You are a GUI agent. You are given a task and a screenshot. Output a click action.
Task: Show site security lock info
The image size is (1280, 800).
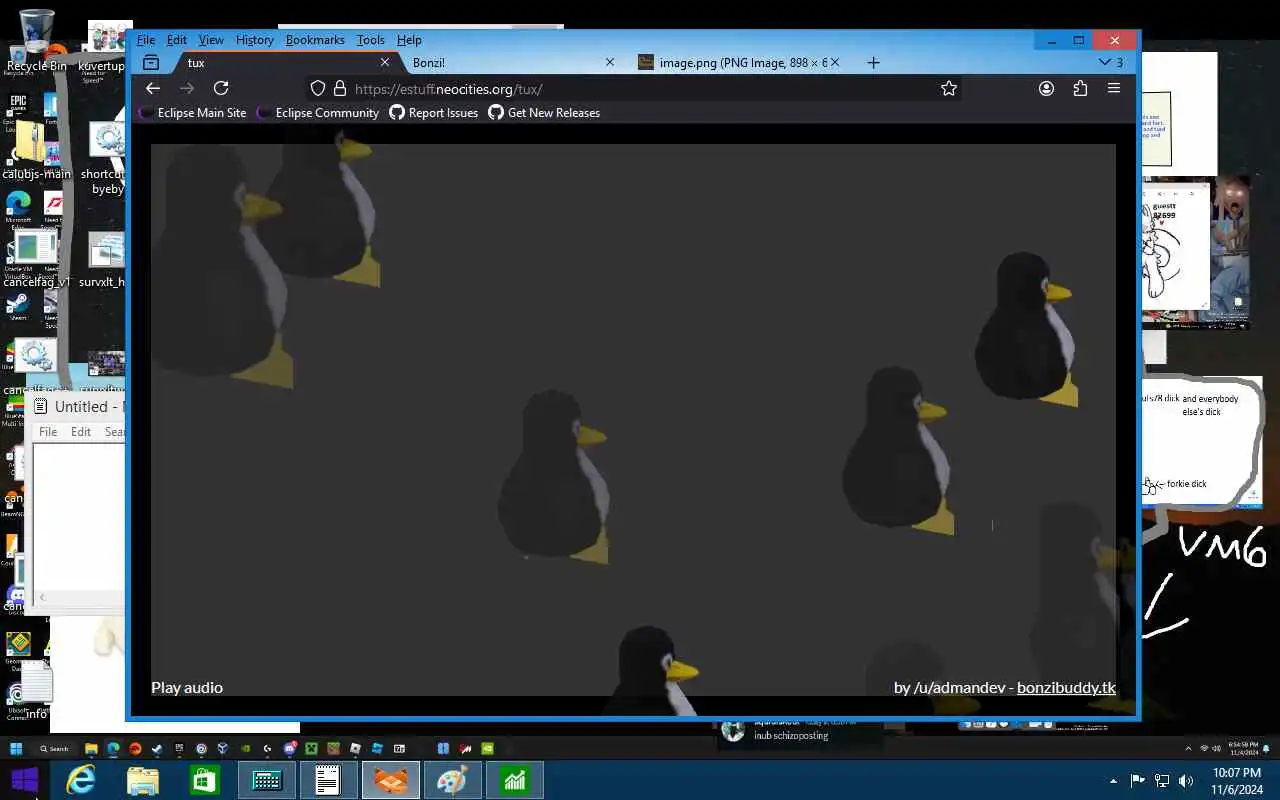[x=339, y=88]
